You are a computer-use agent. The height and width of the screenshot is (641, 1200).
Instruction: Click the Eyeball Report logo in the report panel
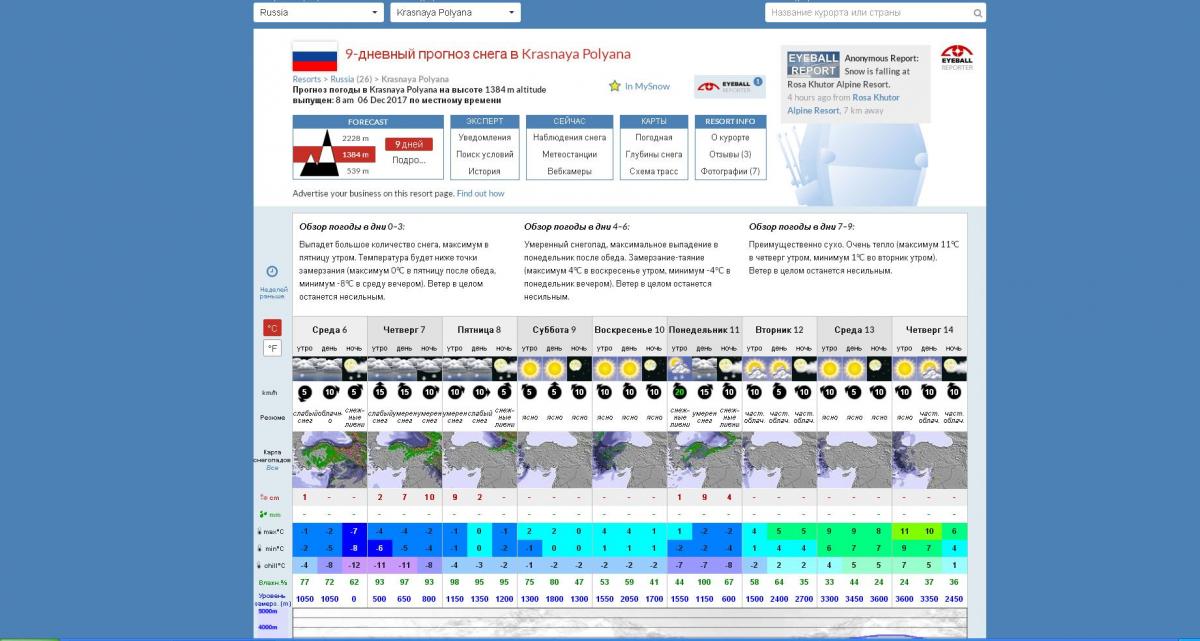coord(813,64)
